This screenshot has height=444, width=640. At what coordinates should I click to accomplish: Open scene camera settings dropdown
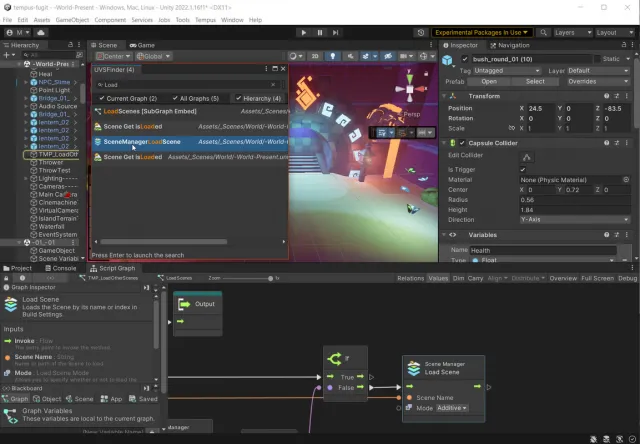[x=405, y=56]
